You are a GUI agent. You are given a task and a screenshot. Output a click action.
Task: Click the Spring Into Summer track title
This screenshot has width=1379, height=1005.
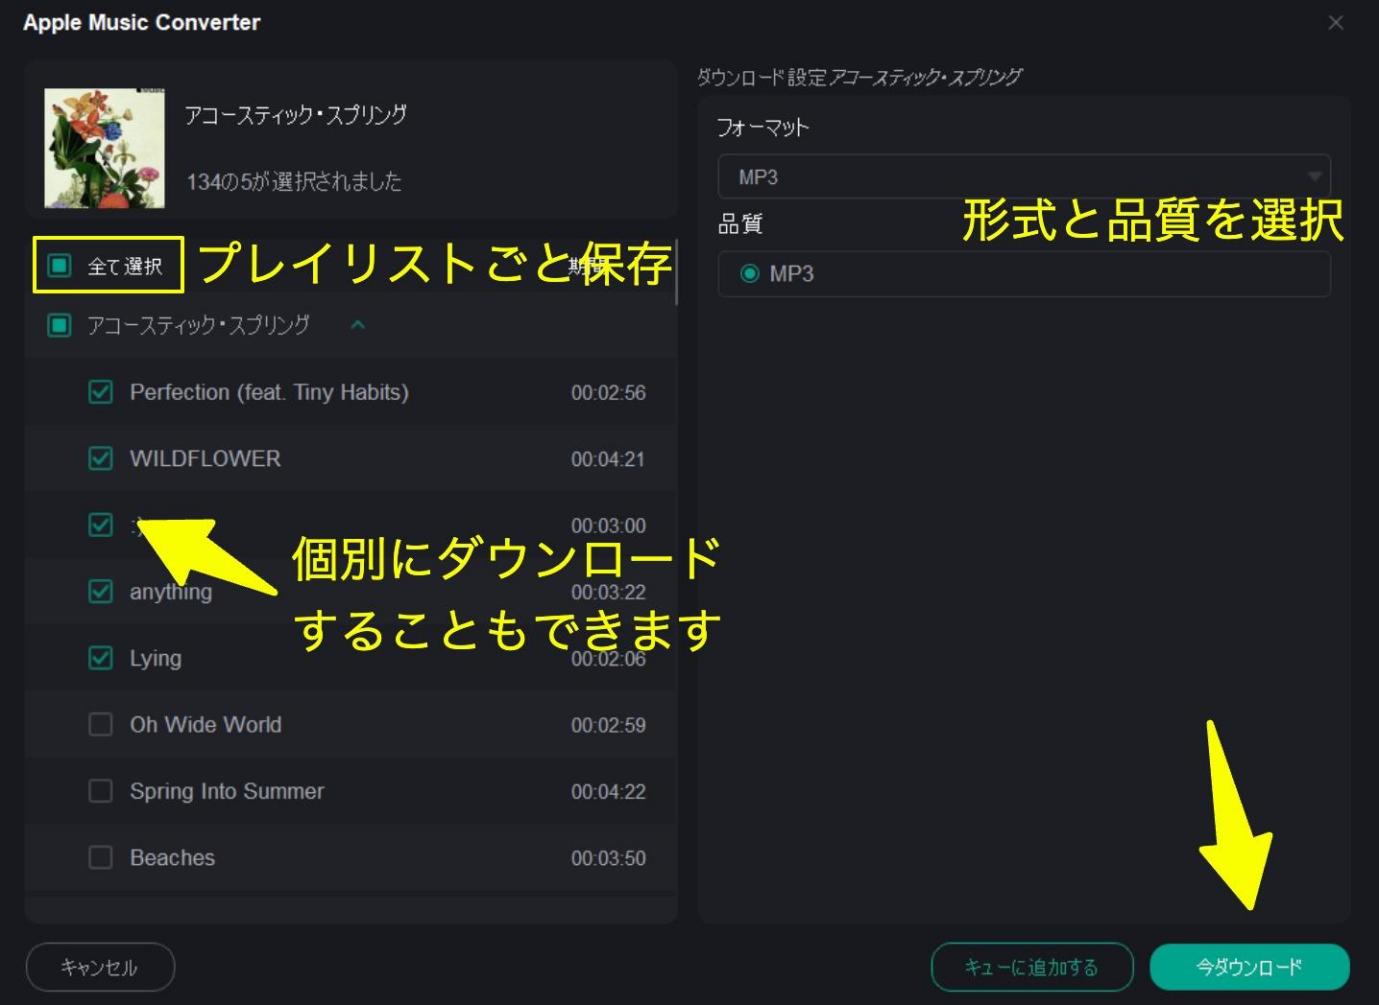227,791
